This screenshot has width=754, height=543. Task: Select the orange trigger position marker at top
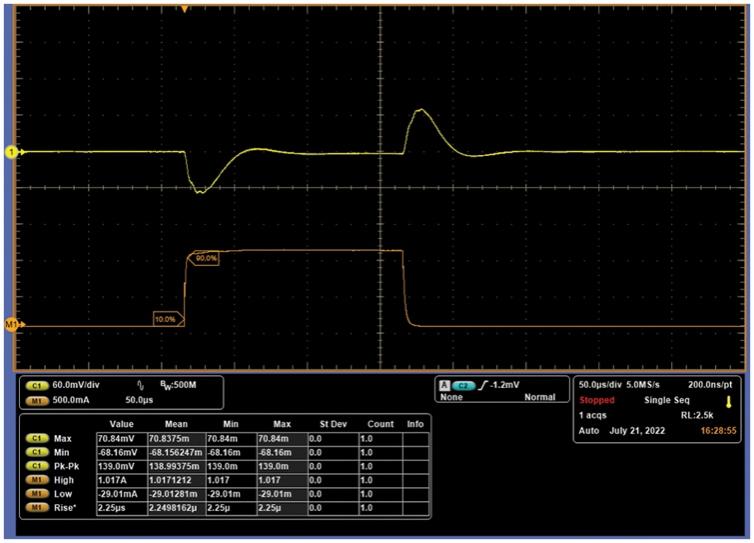tap(184, 8)
